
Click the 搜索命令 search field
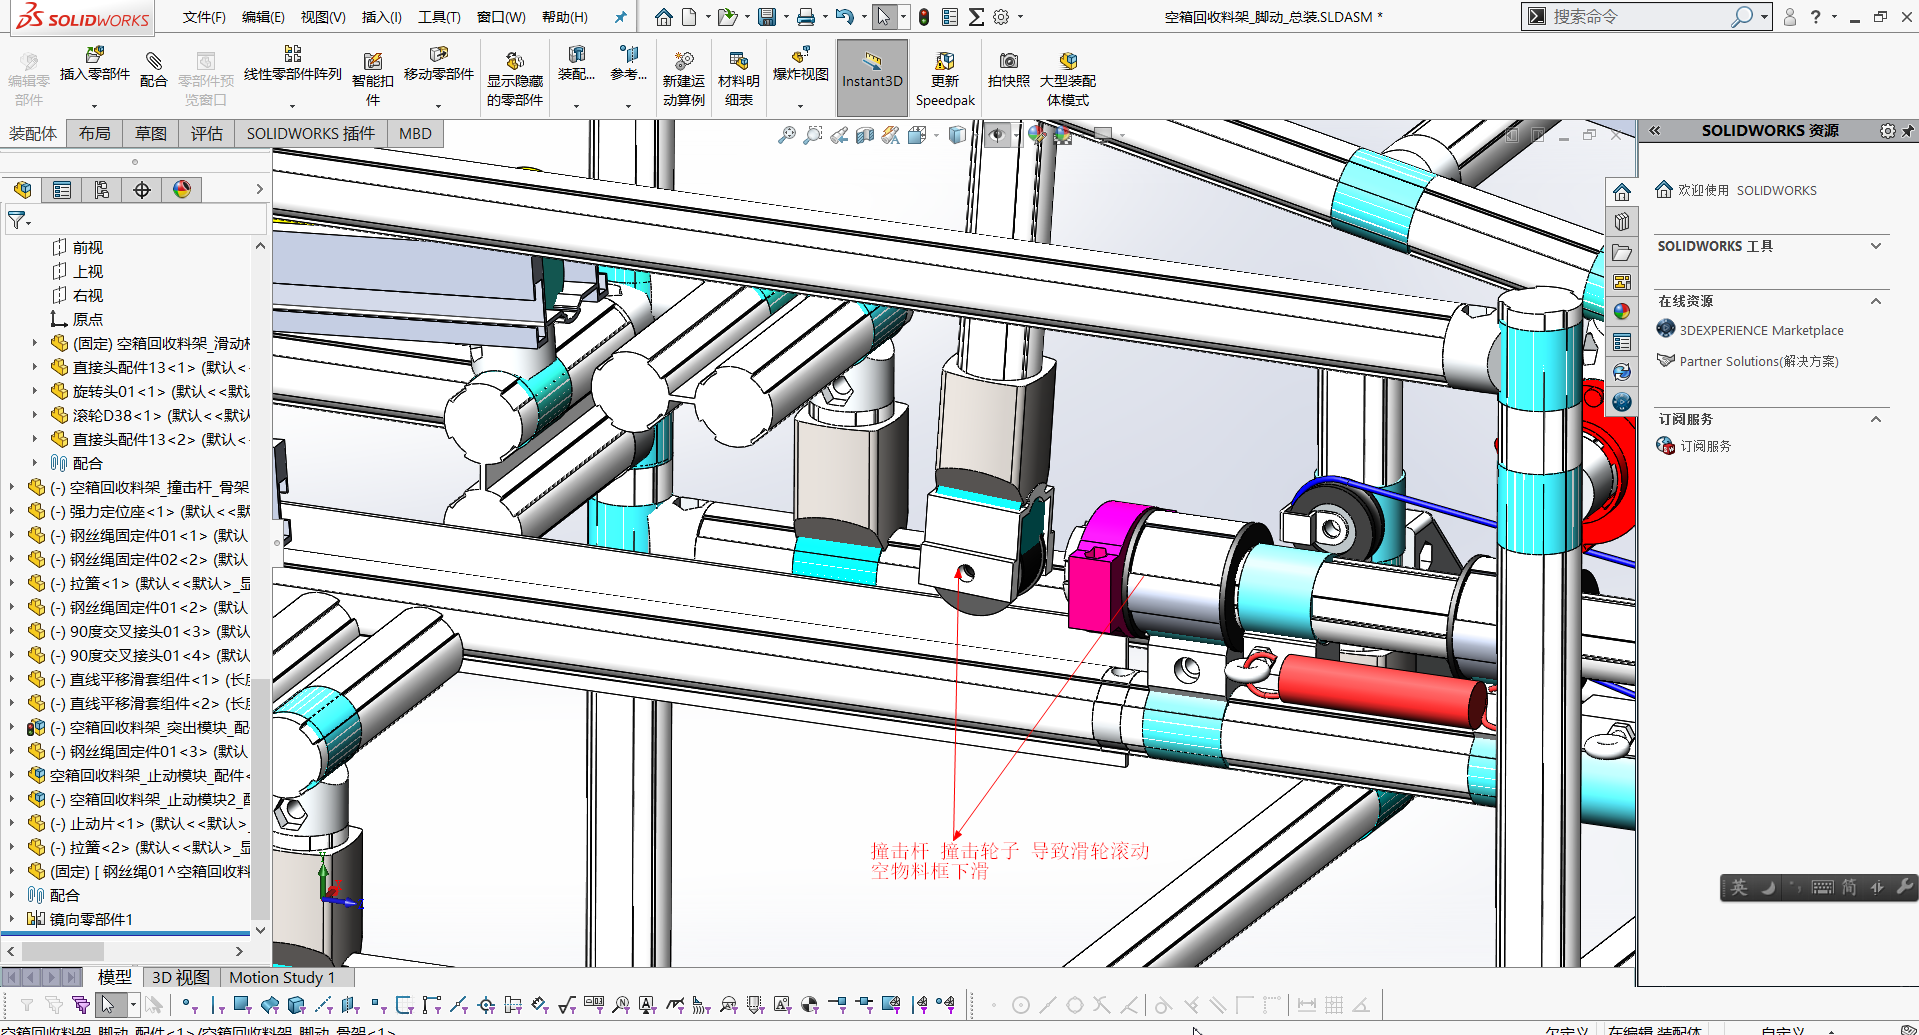pyautogui.click(x=1641, y=17)
